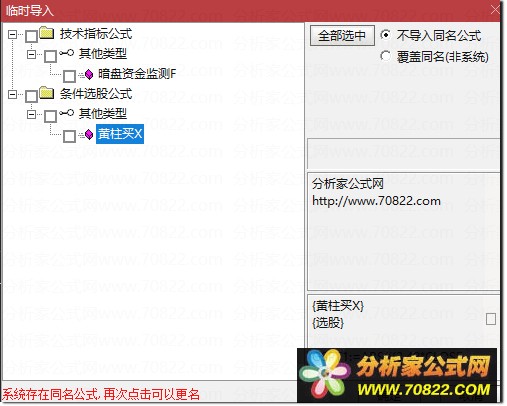This screenshot has height=406, width=507.
Task: Select the highlighted 黄柱买X formula entry
Action: tap(120, 134)
